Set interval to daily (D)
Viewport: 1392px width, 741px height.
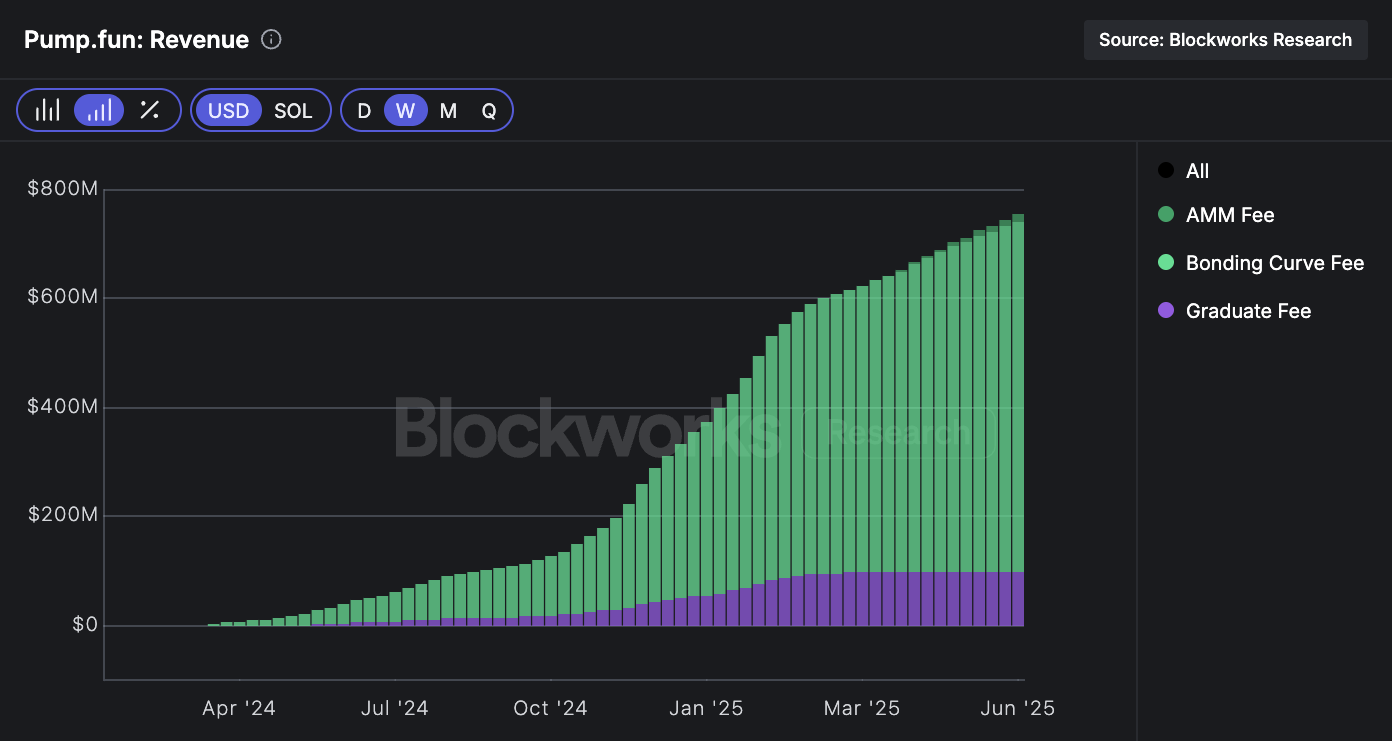[364, 110]
